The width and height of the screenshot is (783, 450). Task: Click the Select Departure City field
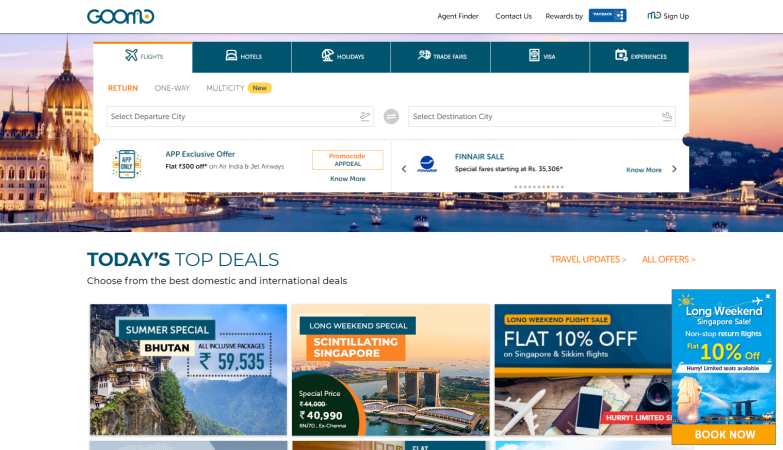240,116
